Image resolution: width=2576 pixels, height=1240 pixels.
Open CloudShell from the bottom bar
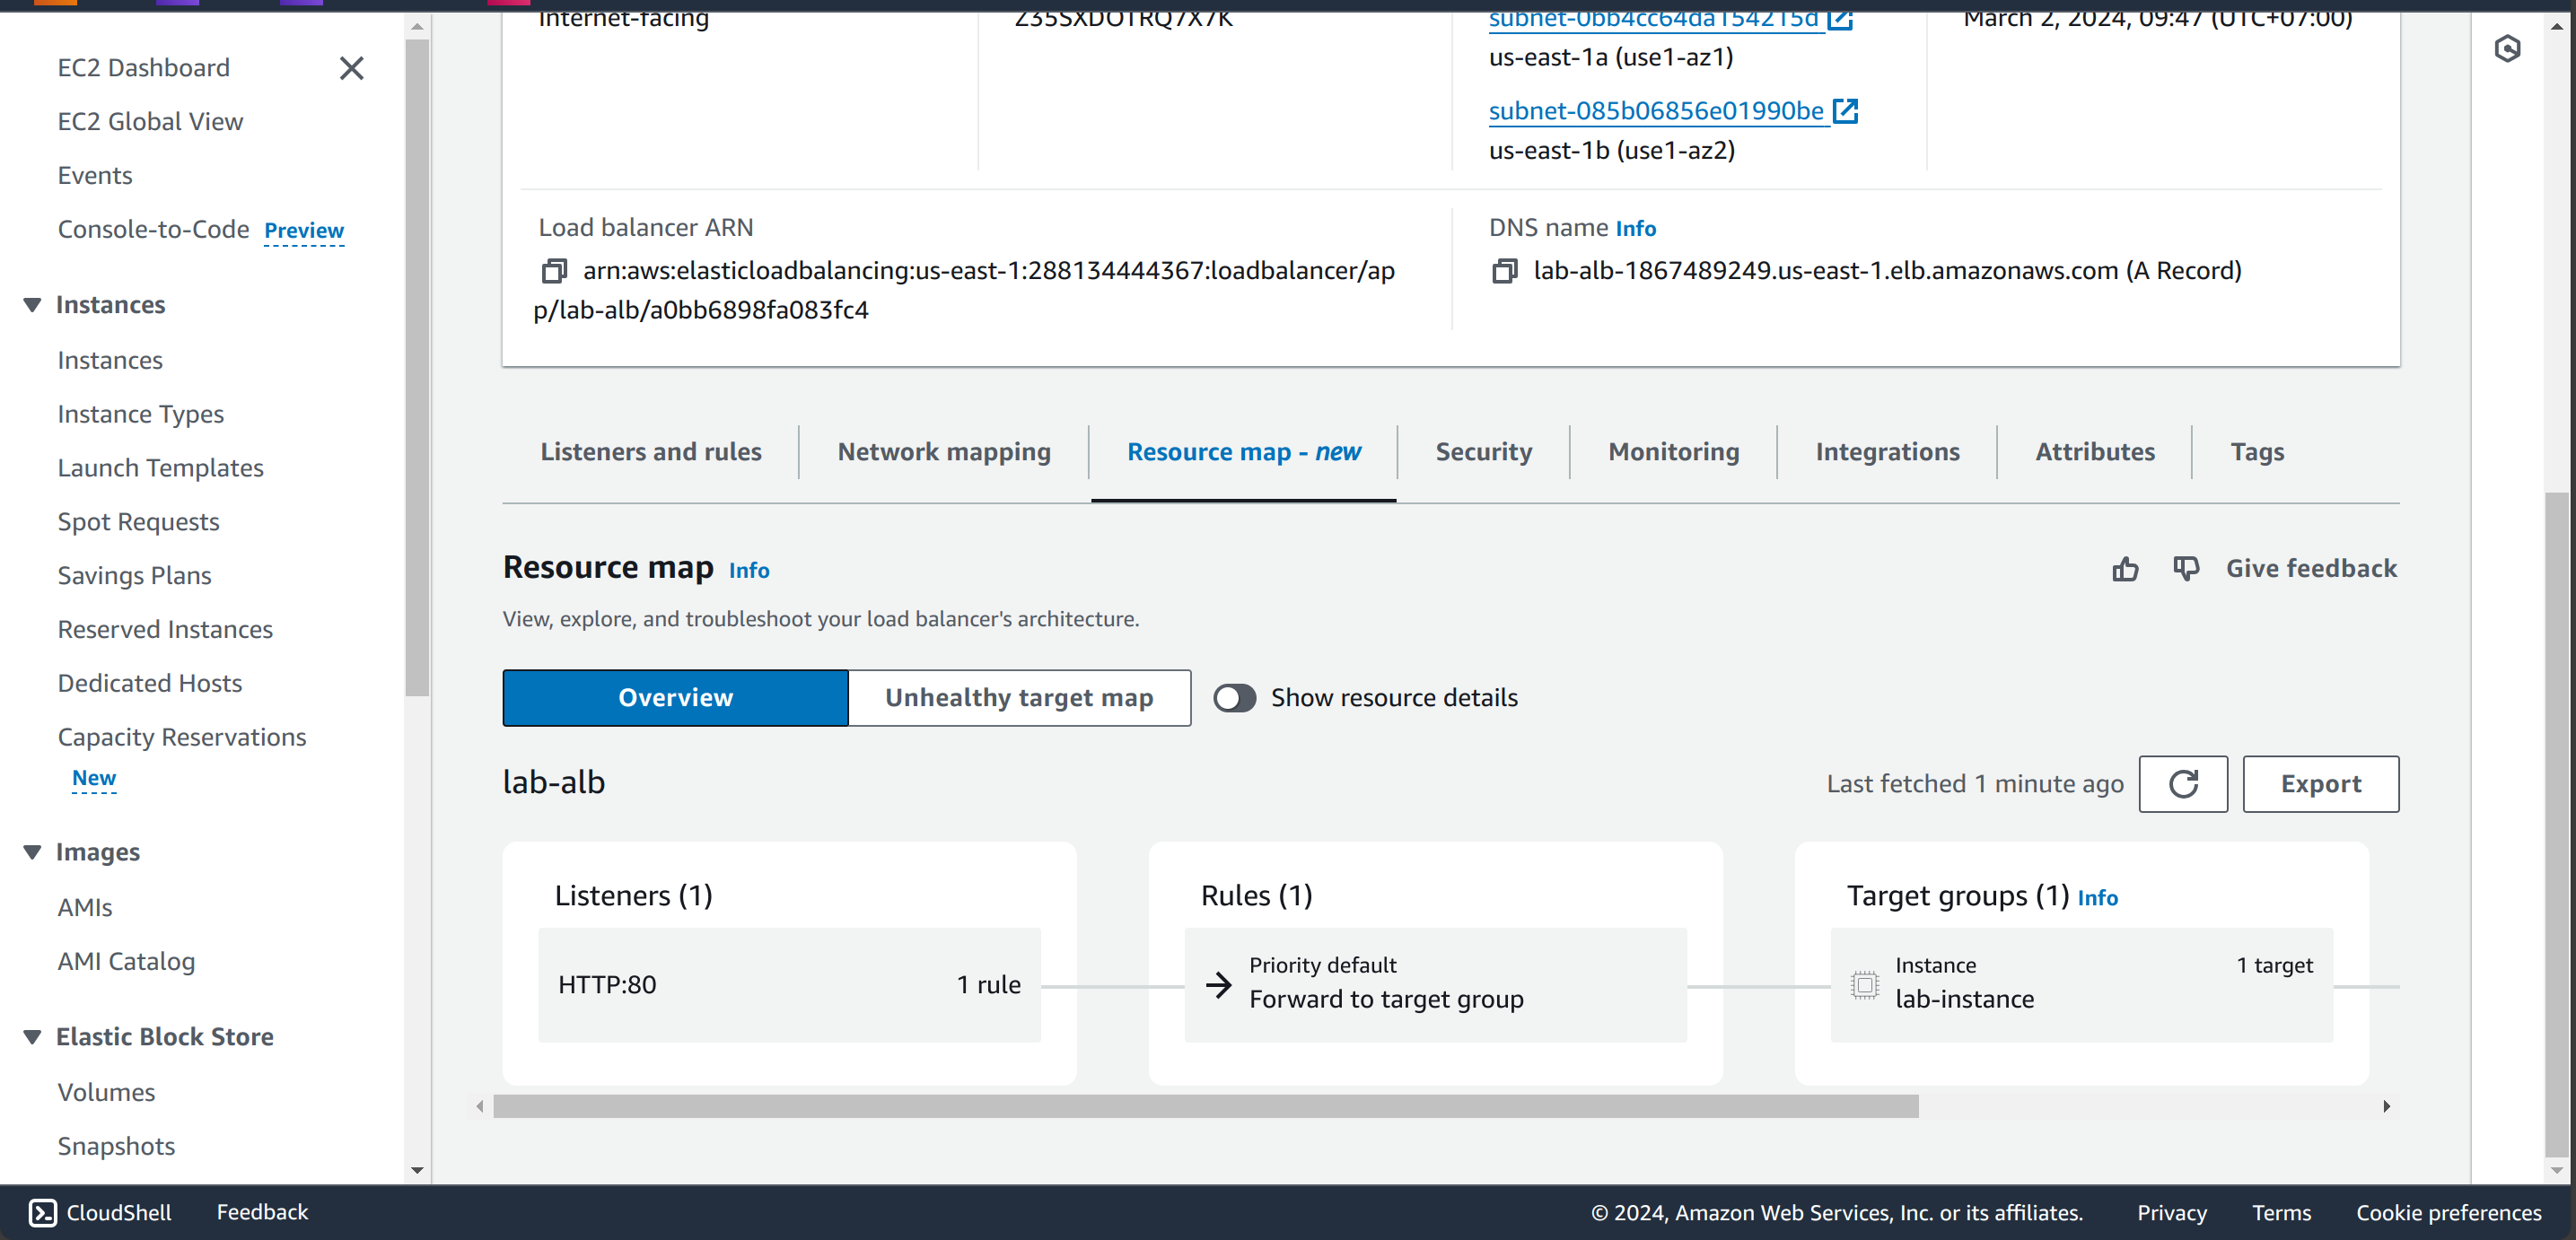(x=98, y=1212)
